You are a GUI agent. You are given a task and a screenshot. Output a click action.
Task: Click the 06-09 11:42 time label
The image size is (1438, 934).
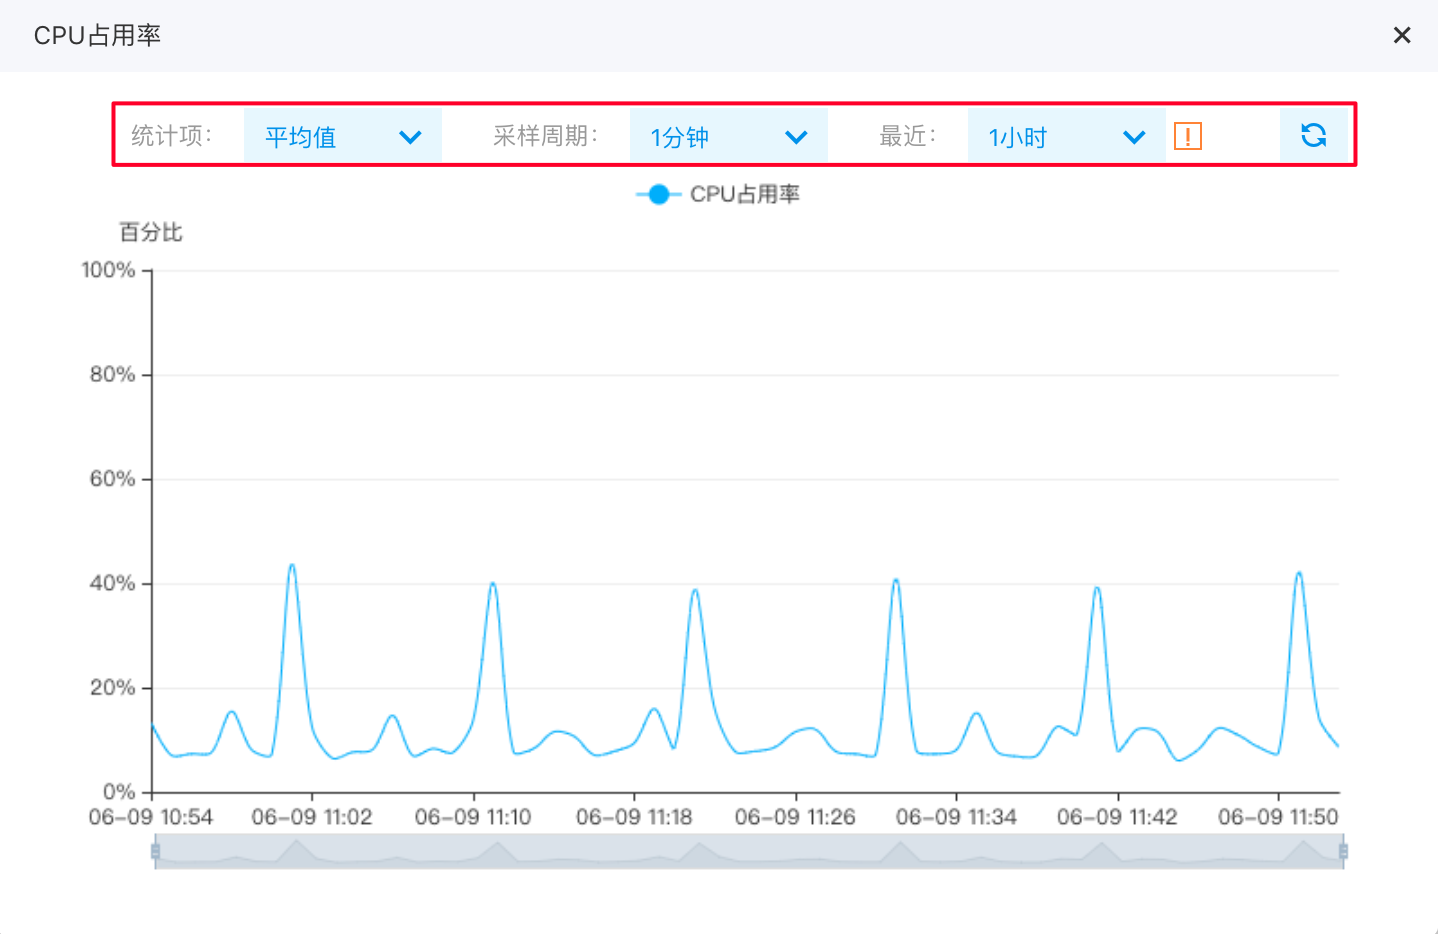tap(1117, 817)
